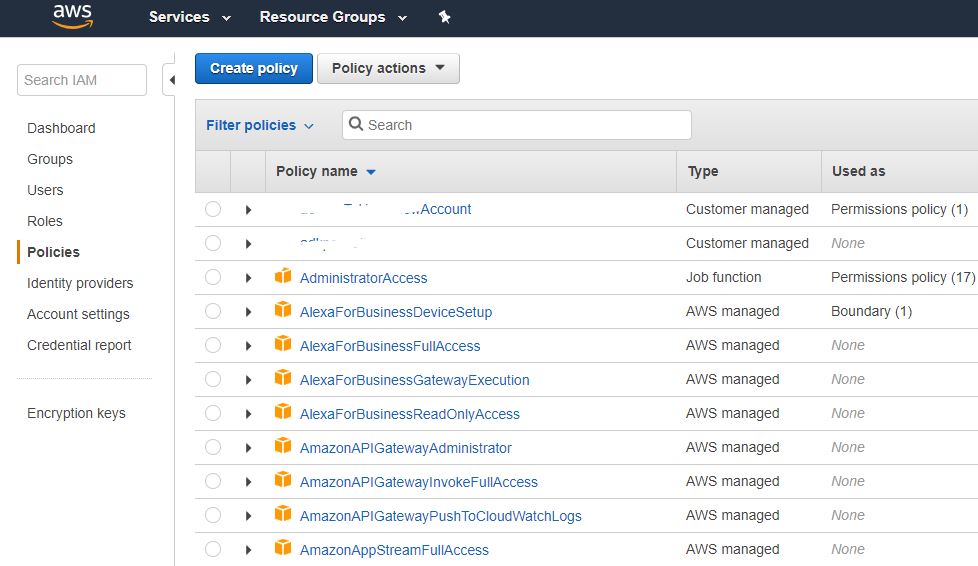Screen dimensions: 978x566
Task: Expand the AmazonAppStreamFullAccess row details
Action: [x=248, y=550]
